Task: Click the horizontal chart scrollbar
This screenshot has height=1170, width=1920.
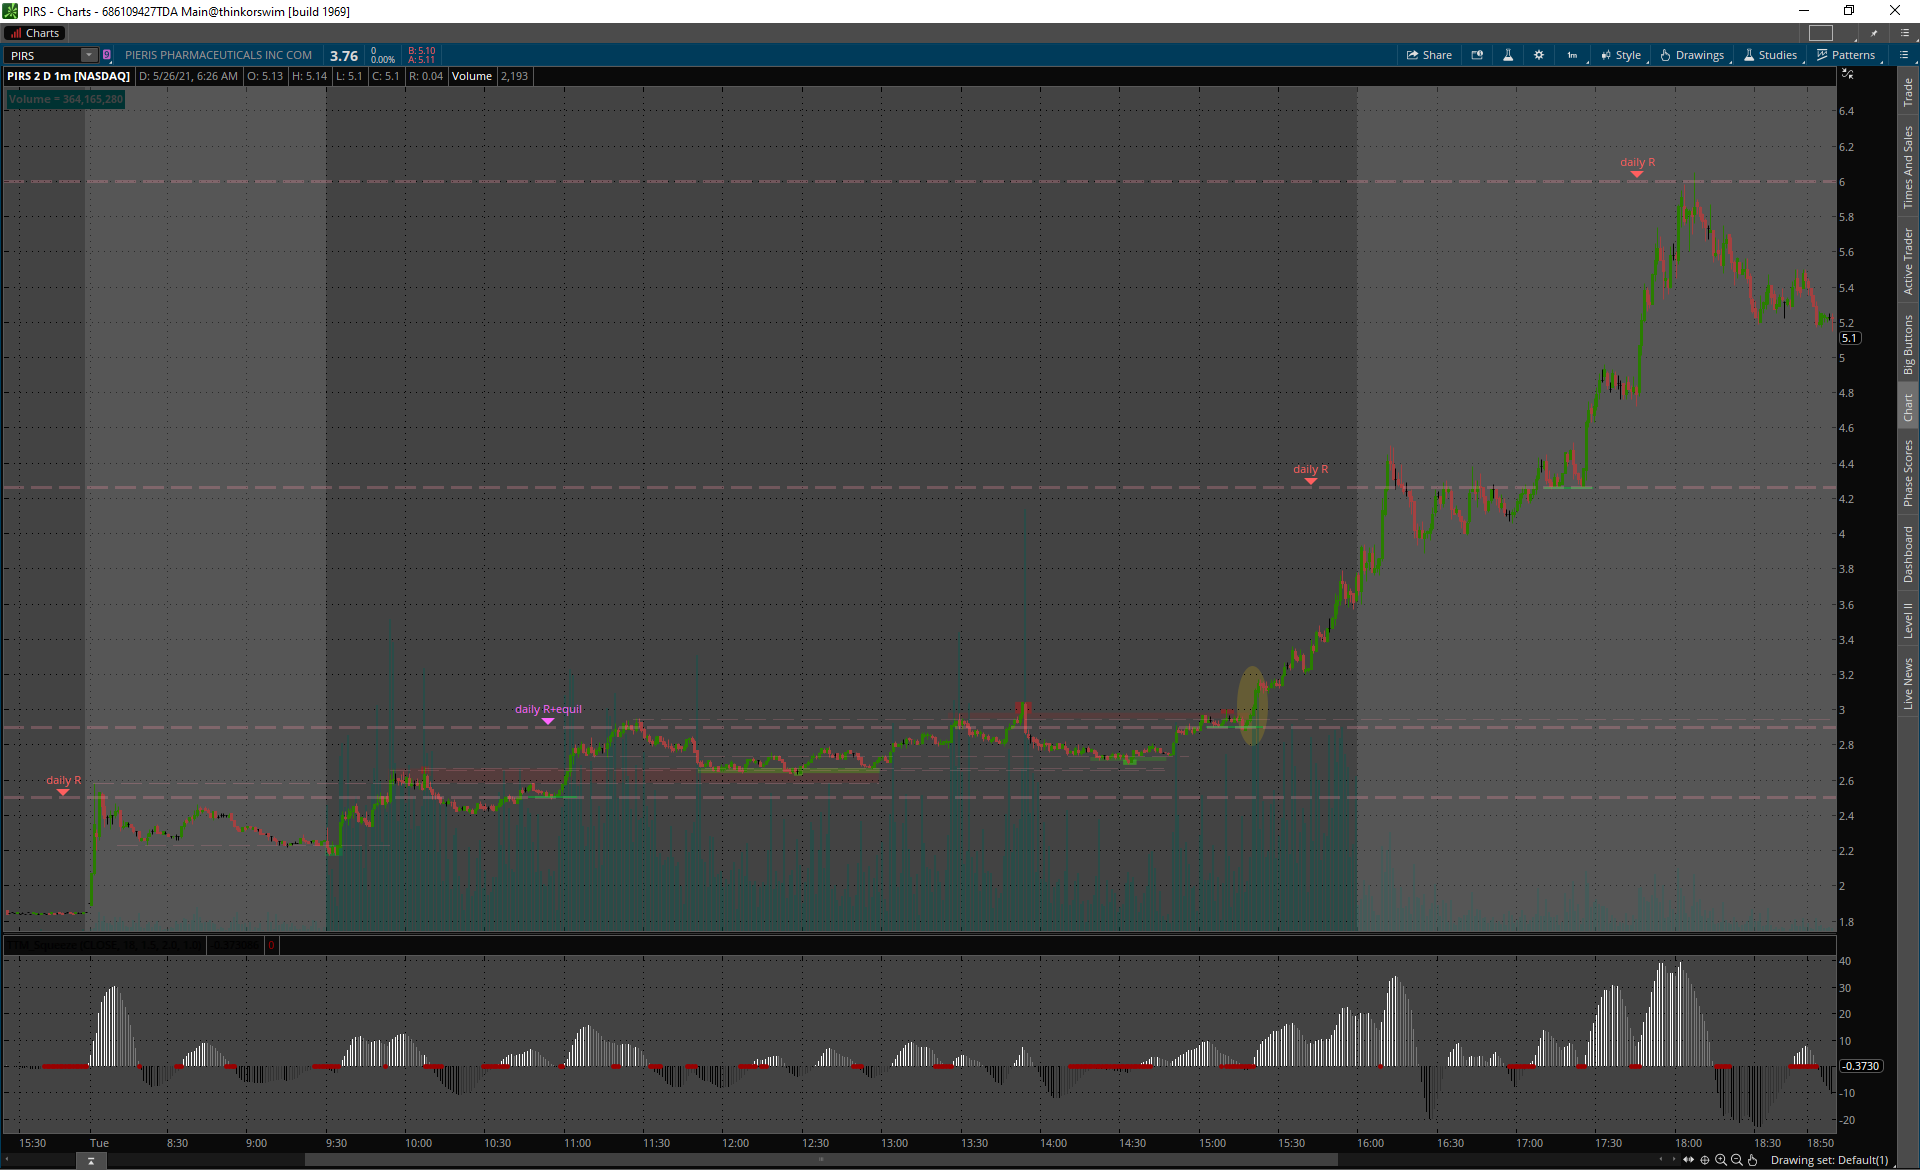Action: coord(820,1160)
